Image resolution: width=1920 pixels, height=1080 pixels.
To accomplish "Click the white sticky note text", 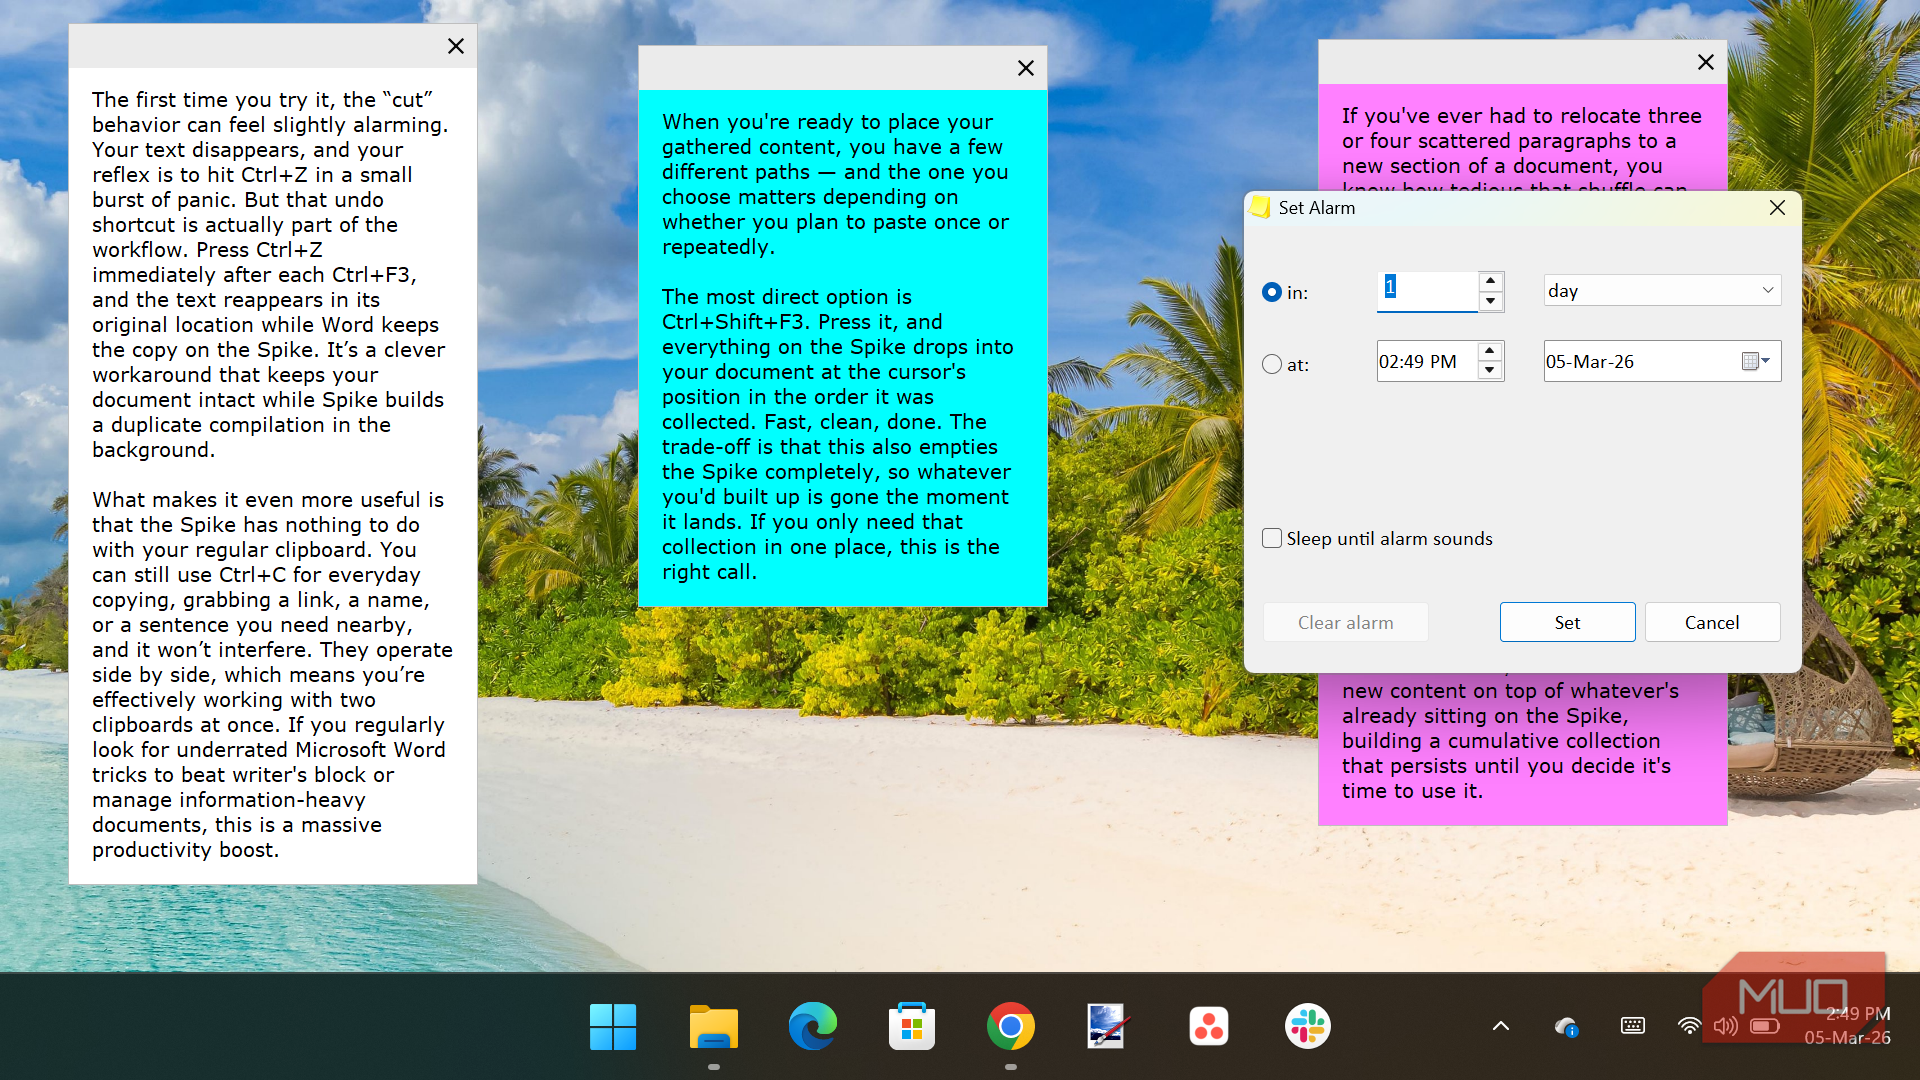I will pos(272,475).
